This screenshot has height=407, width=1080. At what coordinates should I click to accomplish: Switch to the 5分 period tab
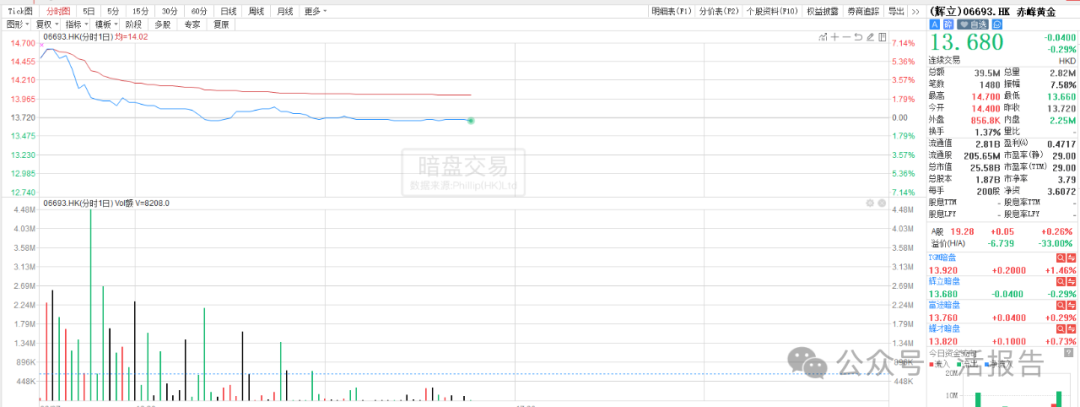pyautogui.click(x=112, y=11)
